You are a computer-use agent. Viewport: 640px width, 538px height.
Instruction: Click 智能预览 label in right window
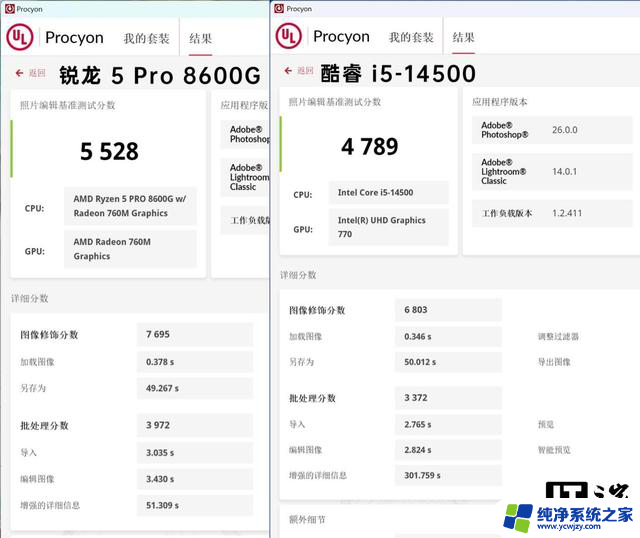pyautogui.click(x=554, y=450)
